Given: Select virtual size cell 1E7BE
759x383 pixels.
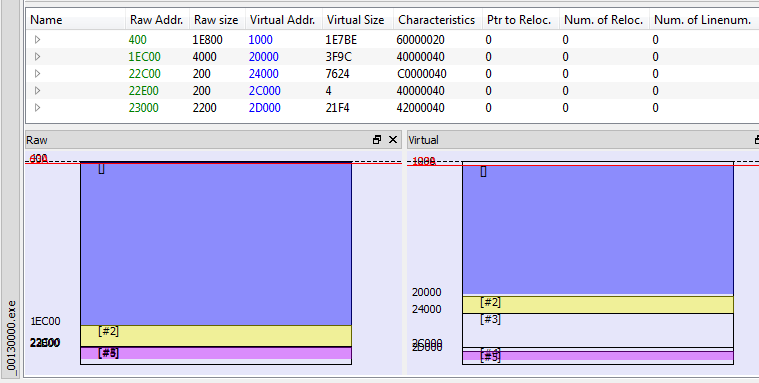Looking at the screenshot, I should (x=341, y=40).
